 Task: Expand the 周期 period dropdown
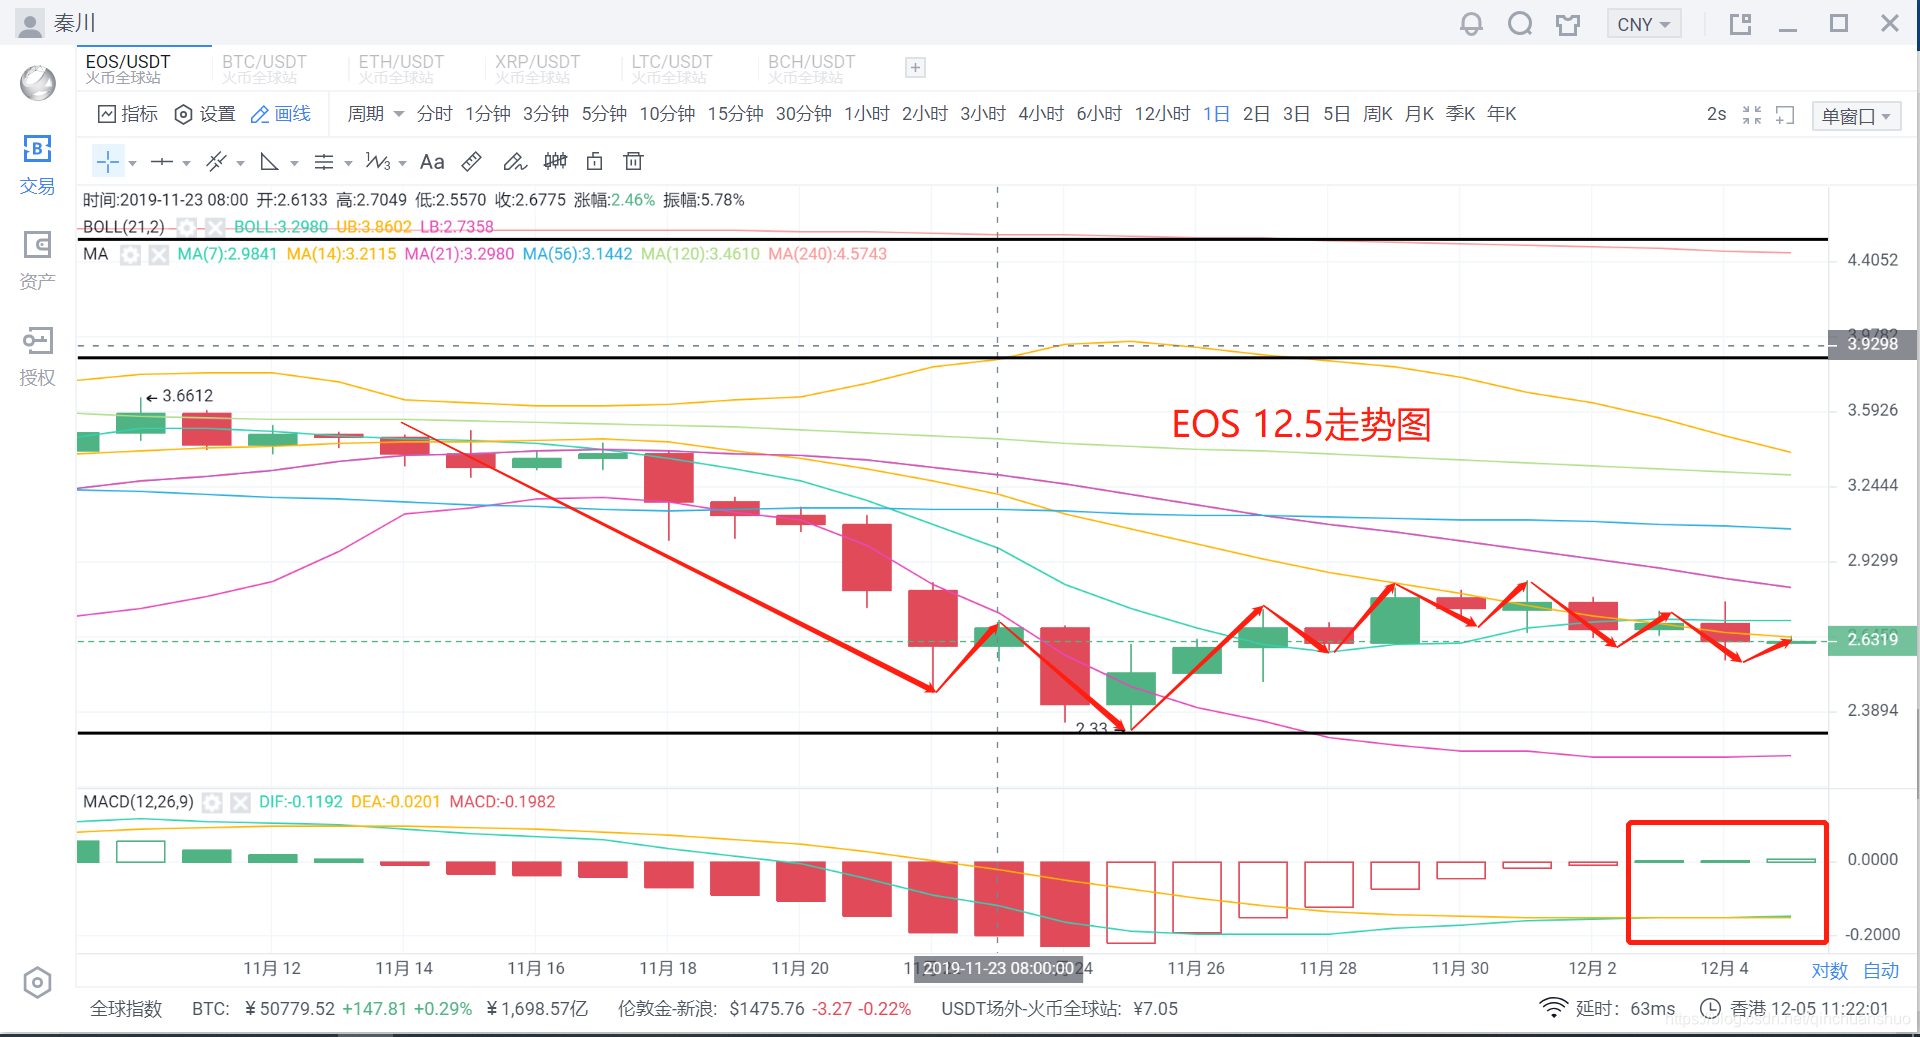coord(375,114)
